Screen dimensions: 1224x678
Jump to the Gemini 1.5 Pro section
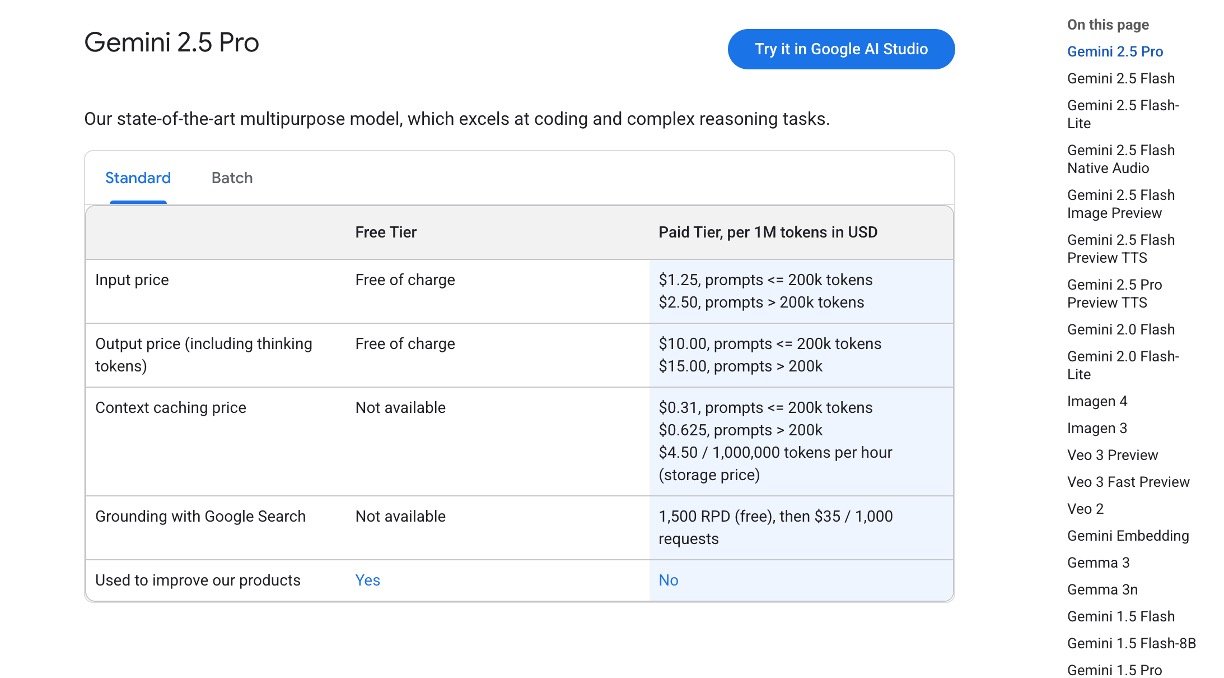pos(1115,670)
